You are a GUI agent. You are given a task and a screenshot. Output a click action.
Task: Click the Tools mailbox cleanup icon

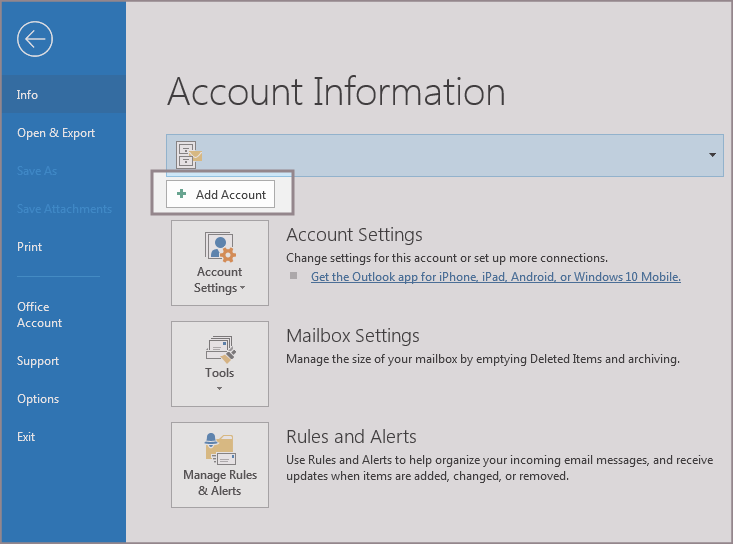219,348
